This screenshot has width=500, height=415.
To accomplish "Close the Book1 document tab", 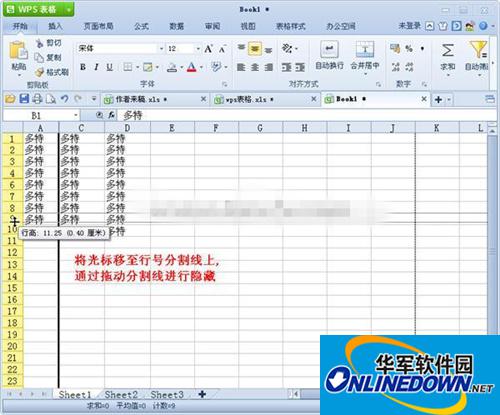I will [x=424, y=99].
